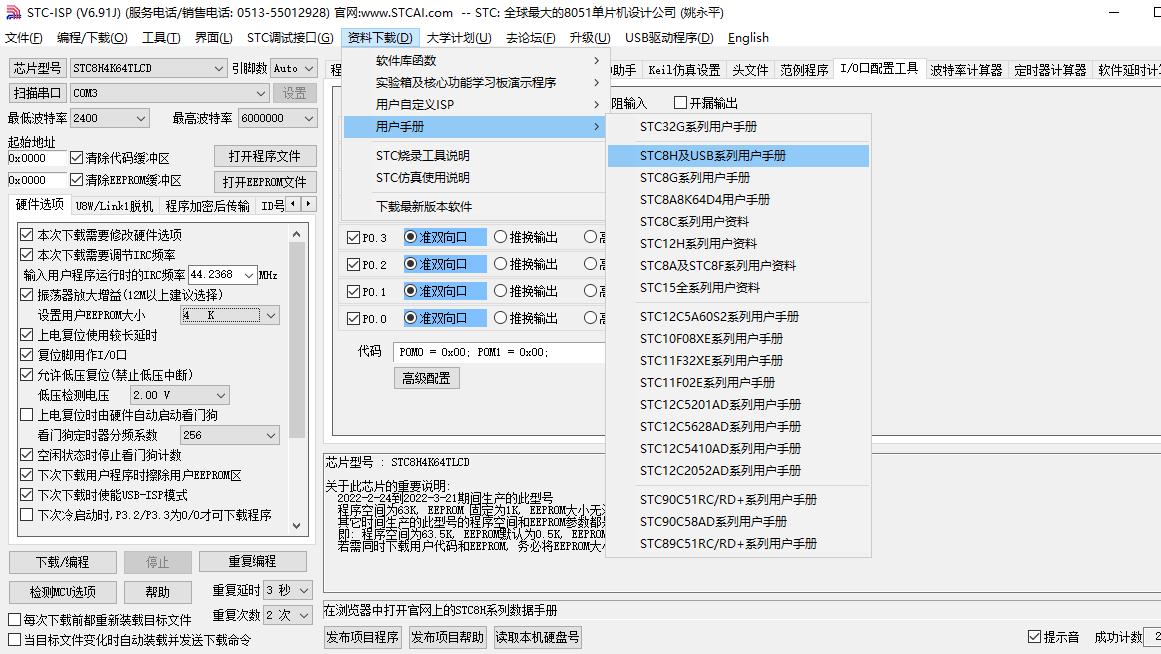Select 推挽输出 for P0.2
1161x654 pixels.
coord(501,264)
